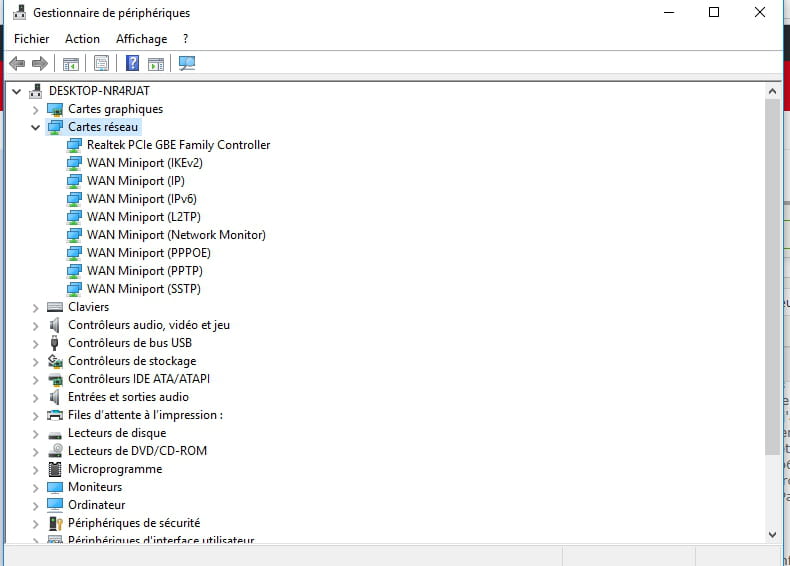The height and width of the screenshot is (566, 790).
Task: Click the scan for hardware changes icon
Action: [x=187, y=64]
